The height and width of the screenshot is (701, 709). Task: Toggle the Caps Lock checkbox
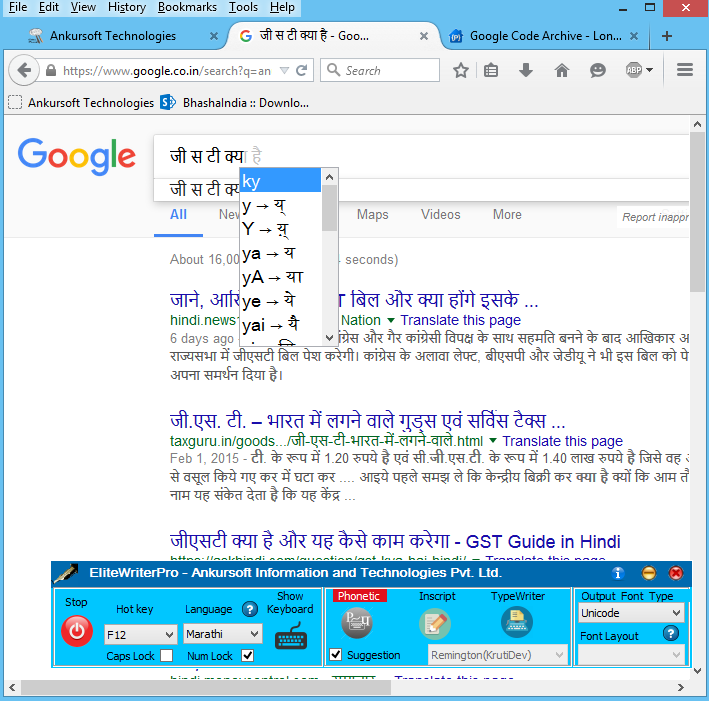tap(166, 655)
